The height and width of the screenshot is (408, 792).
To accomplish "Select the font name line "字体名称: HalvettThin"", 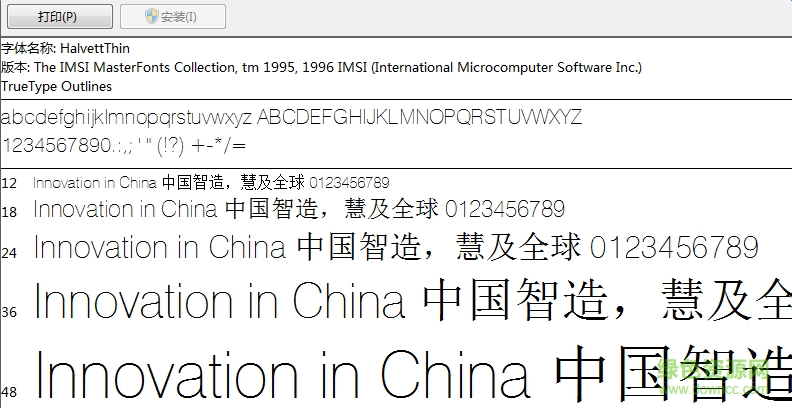I will (65, 48).
